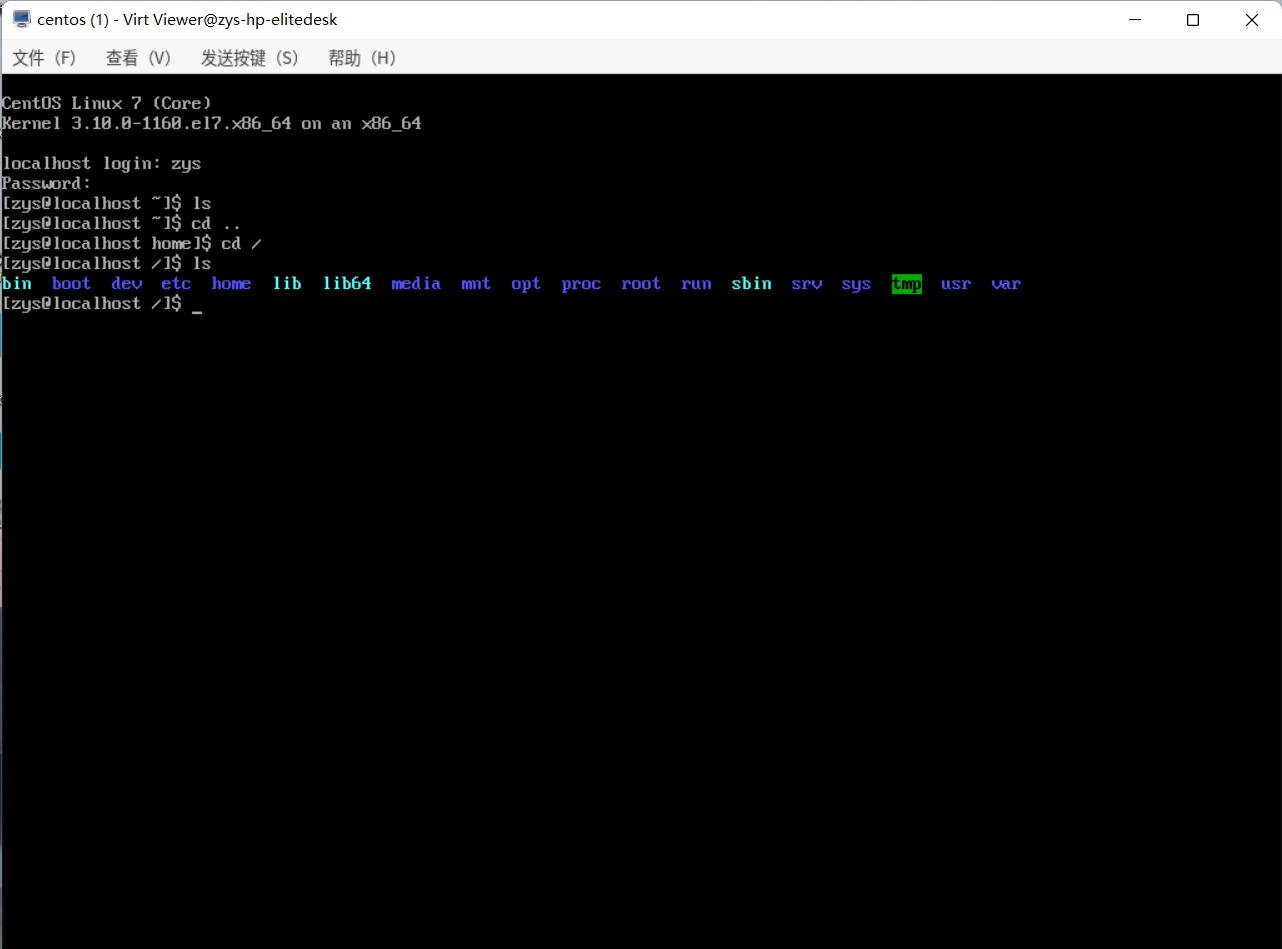
Task: Click the sbin entry in ls output
Action: click(x=751, y=284)
